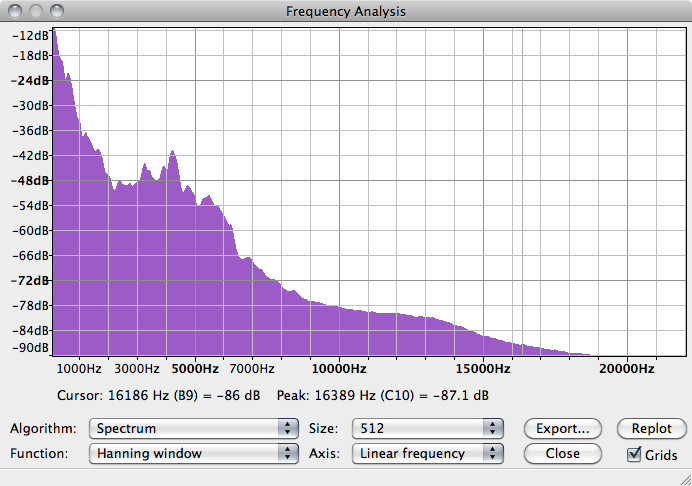The width and height of the screenshot is (692, 486).
Task: Minimize window with the yellow title bar button
Action: pyautogui.click(x=33, y=11)
